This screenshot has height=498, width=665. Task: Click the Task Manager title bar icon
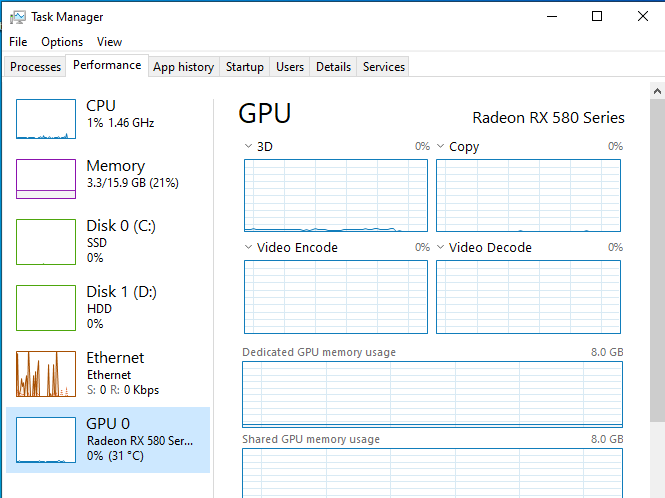tap(18, 17)
